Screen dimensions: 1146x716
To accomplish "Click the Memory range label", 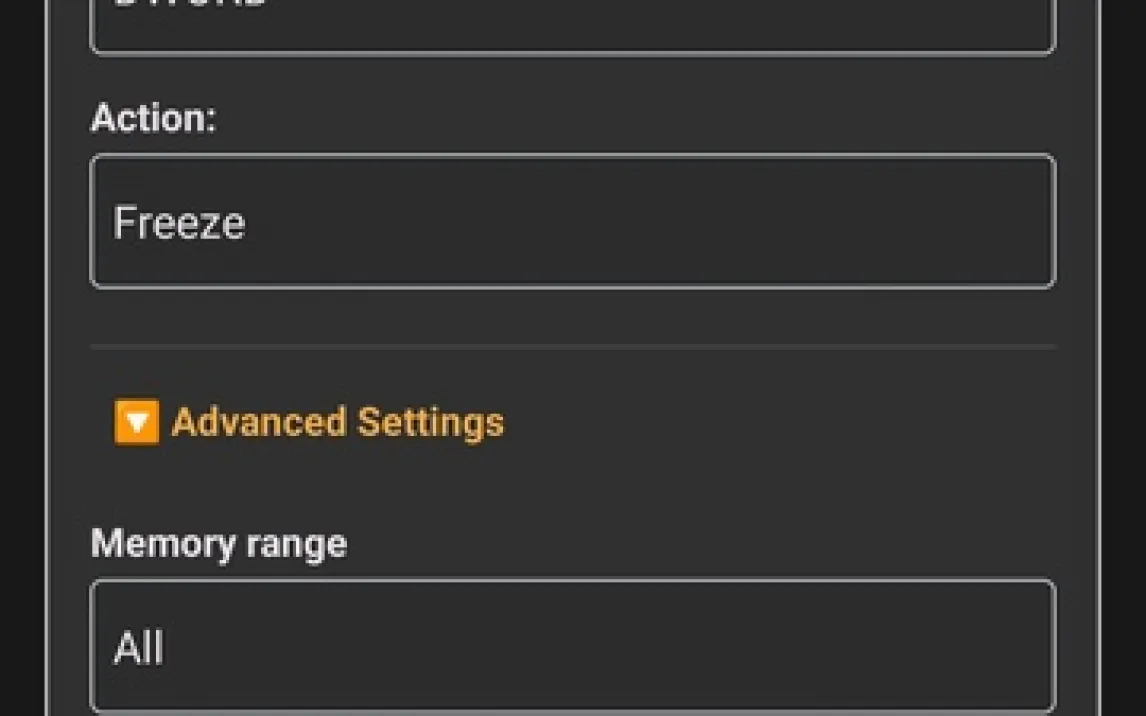I will [218, 544].
